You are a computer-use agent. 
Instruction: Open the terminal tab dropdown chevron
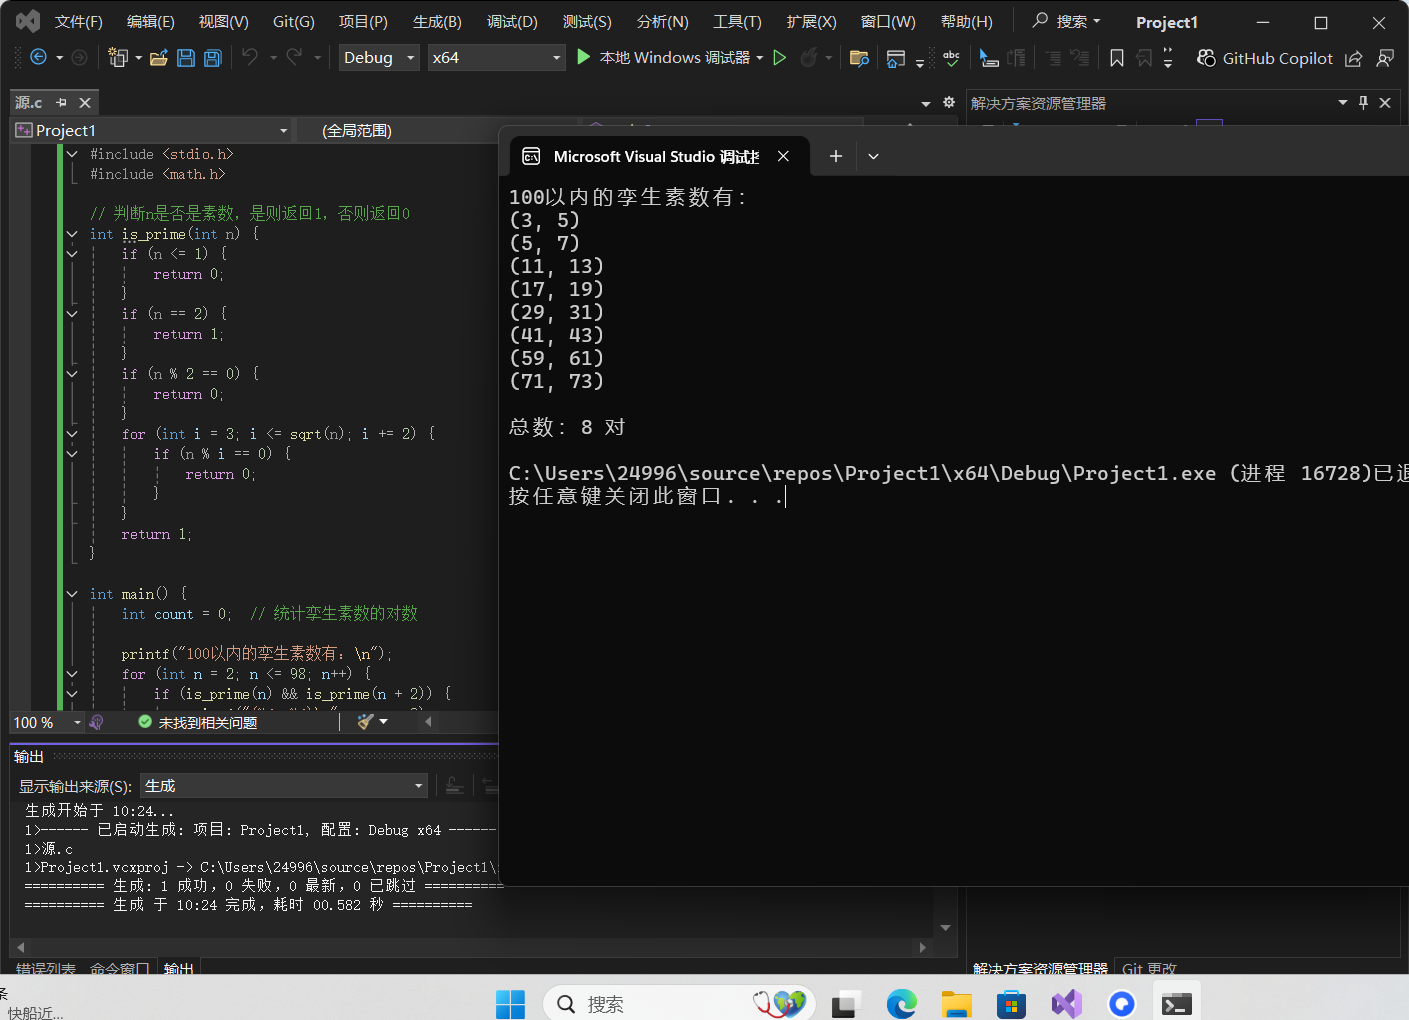pos(873,156)
